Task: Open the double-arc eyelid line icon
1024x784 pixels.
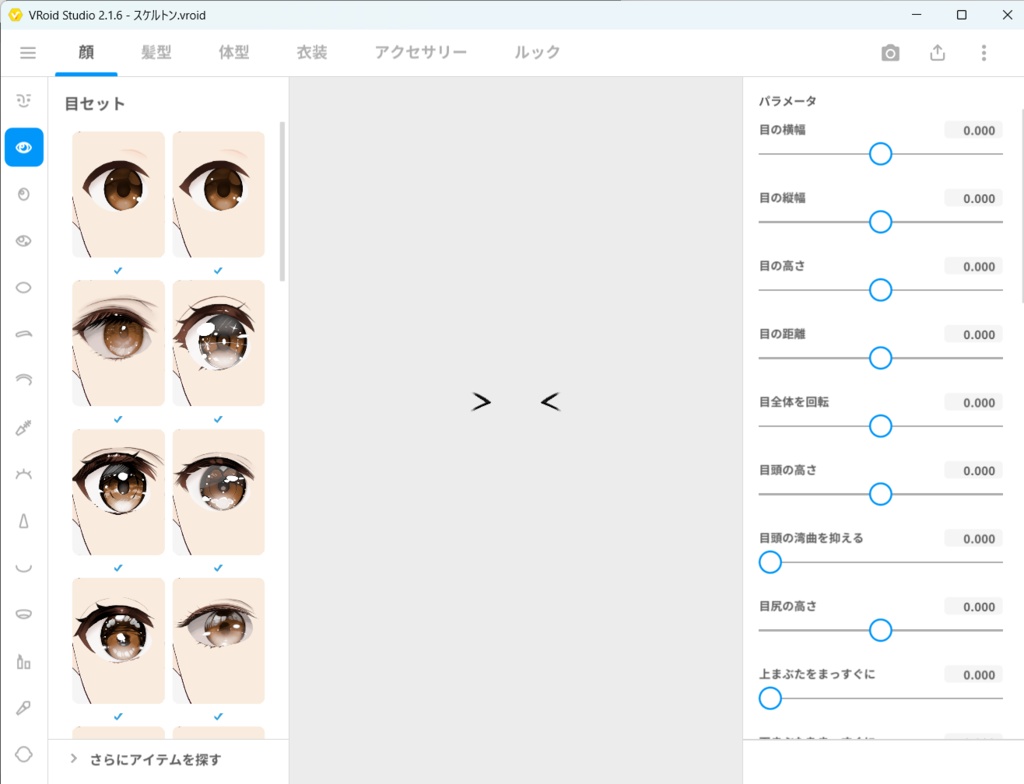Action: pyautogui.click(x=24, y=380)
